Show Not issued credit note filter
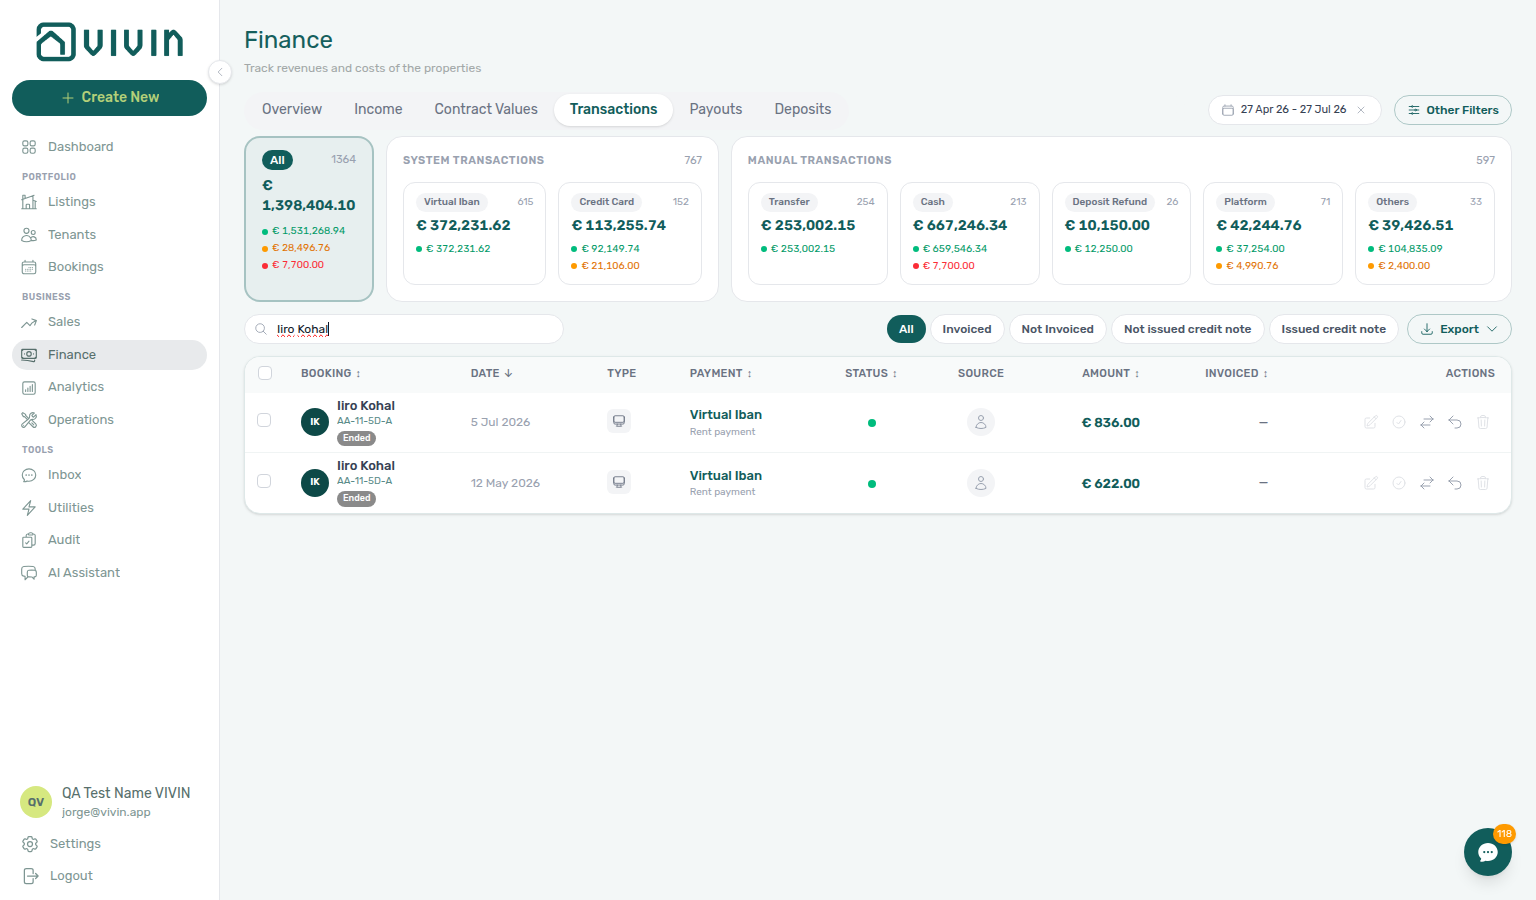The height and width of the screenshot is (900, 1536). point(1187,329)
